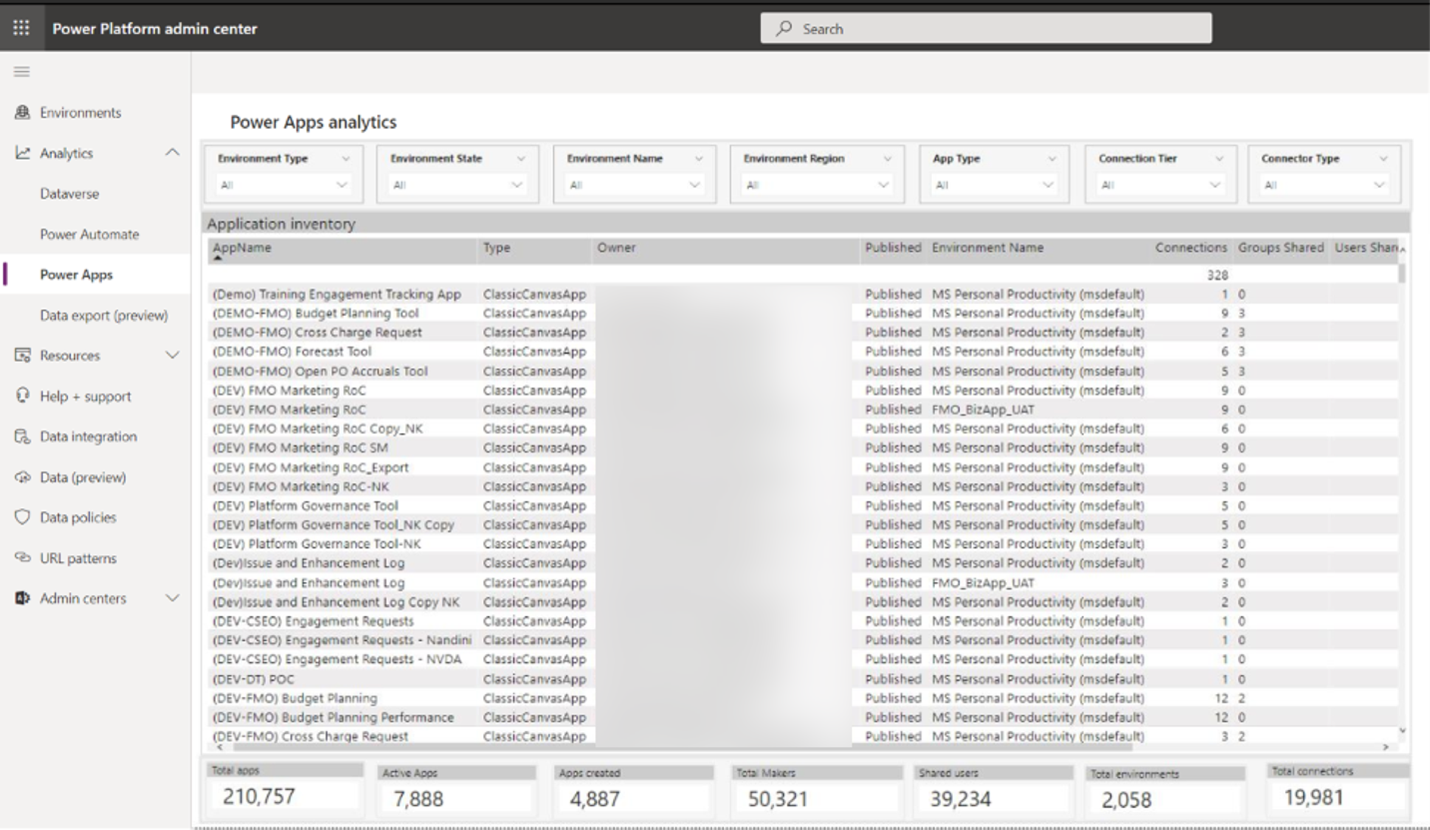Image resolution: width=1430 pixels, height=830 pixels.
Task: Open Resources via its sidebar icon
Action: tap(22, 355)
